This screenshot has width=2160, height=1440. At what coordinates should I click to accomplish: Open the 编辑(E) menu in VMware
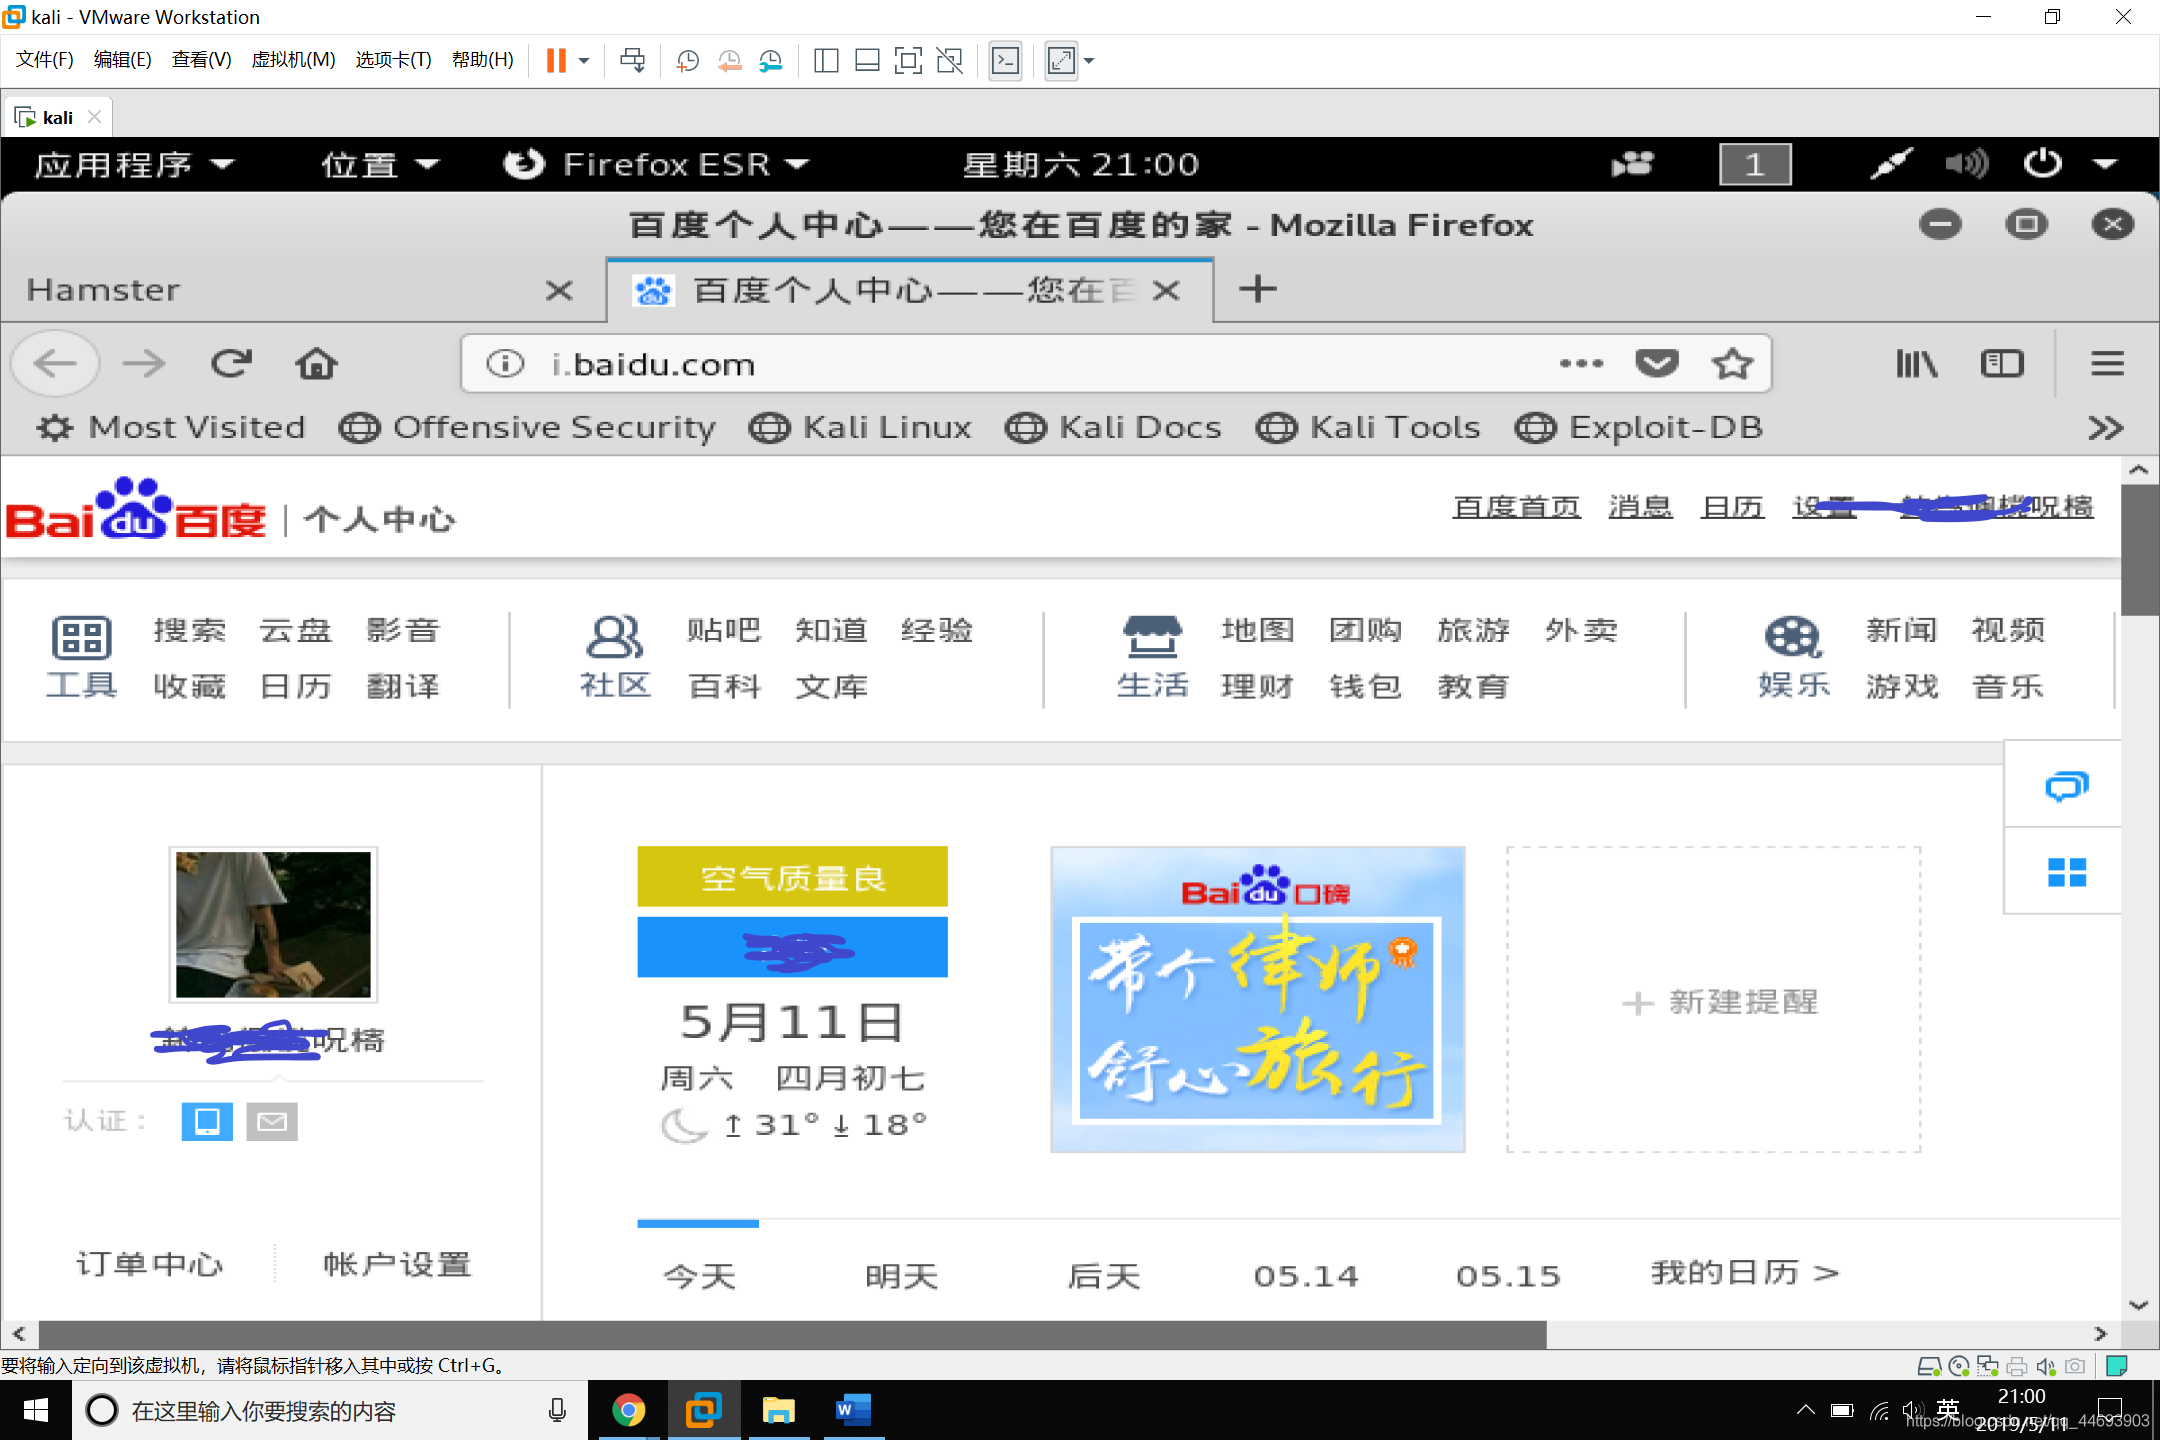coord(122,60)
